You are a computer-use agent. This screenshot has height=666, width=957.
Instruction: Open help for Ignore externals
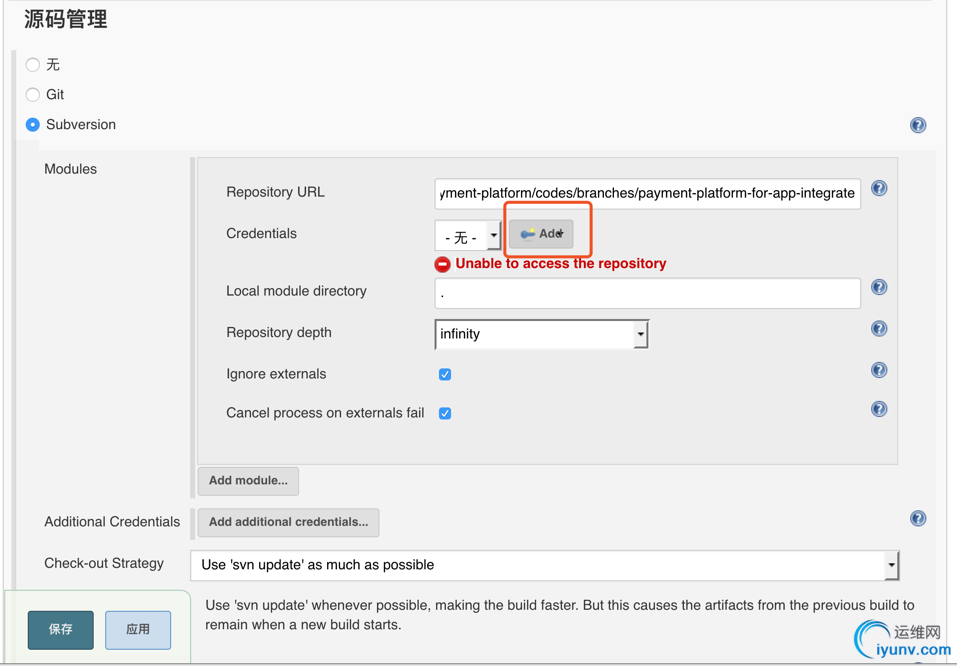[879, 370]
